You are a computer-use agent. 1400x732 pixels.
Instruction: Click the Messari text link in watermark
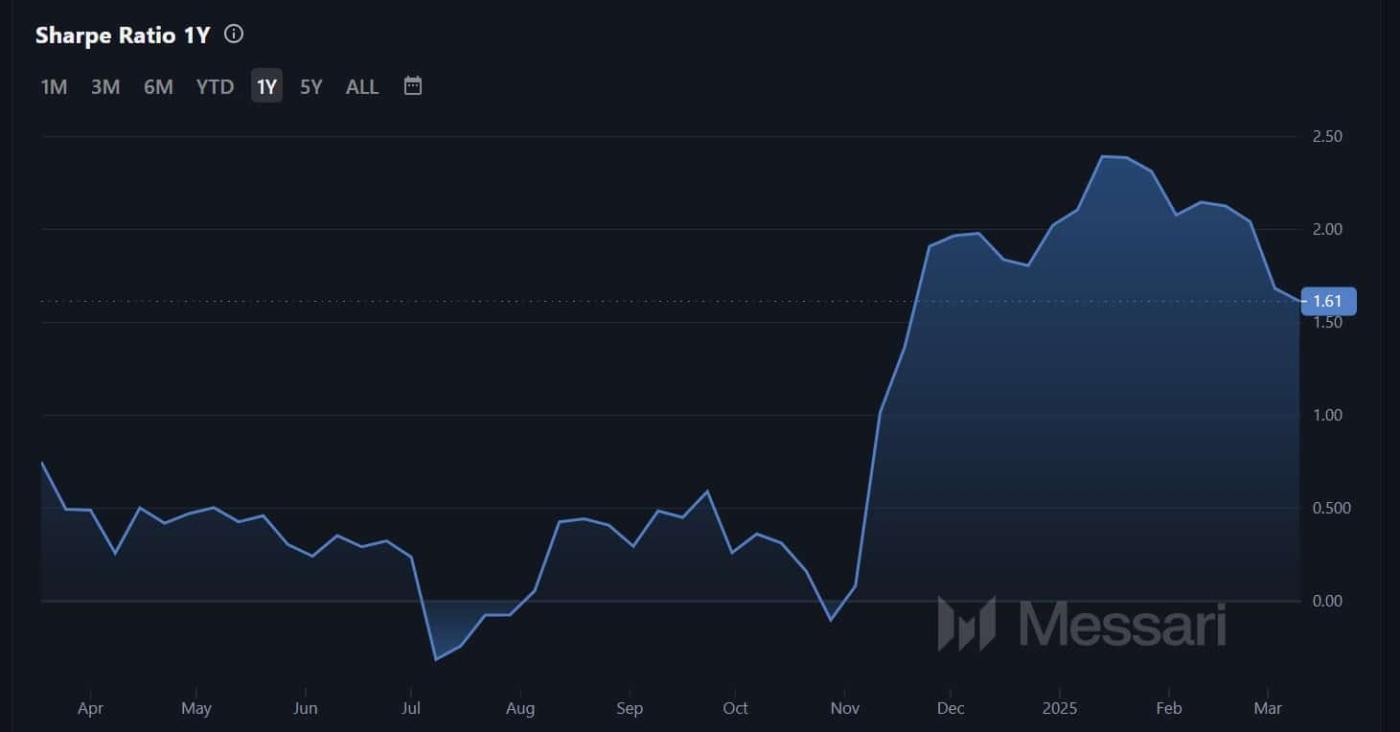1120,626
